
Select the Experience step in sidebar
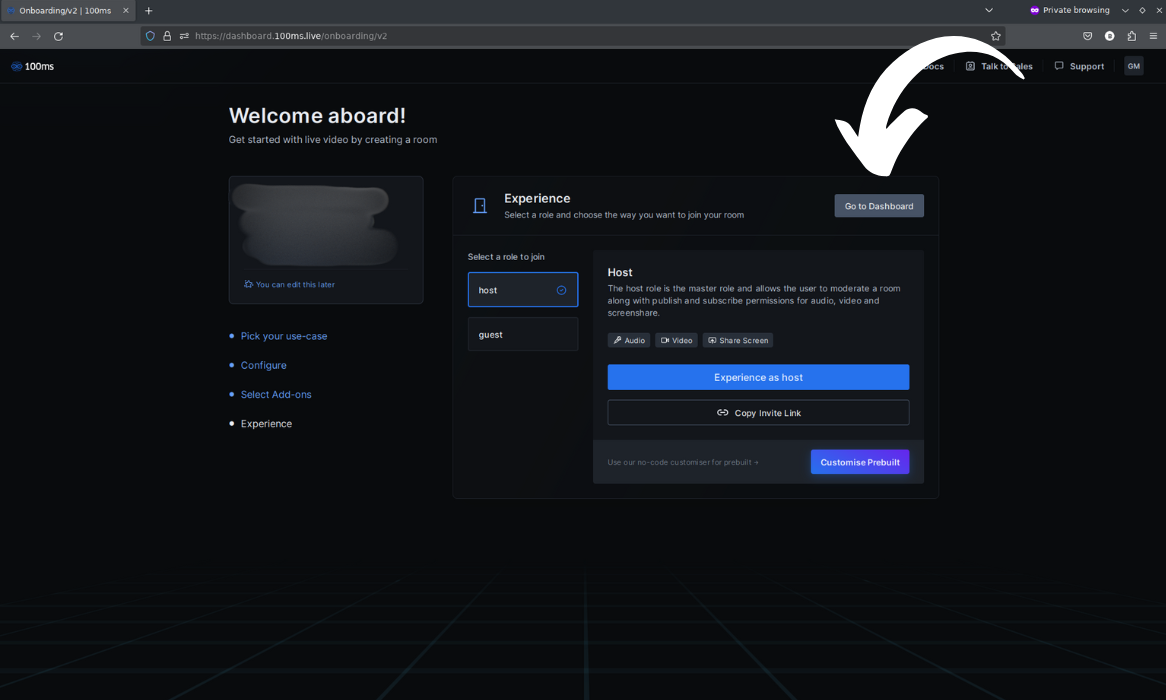pos(266,423)
